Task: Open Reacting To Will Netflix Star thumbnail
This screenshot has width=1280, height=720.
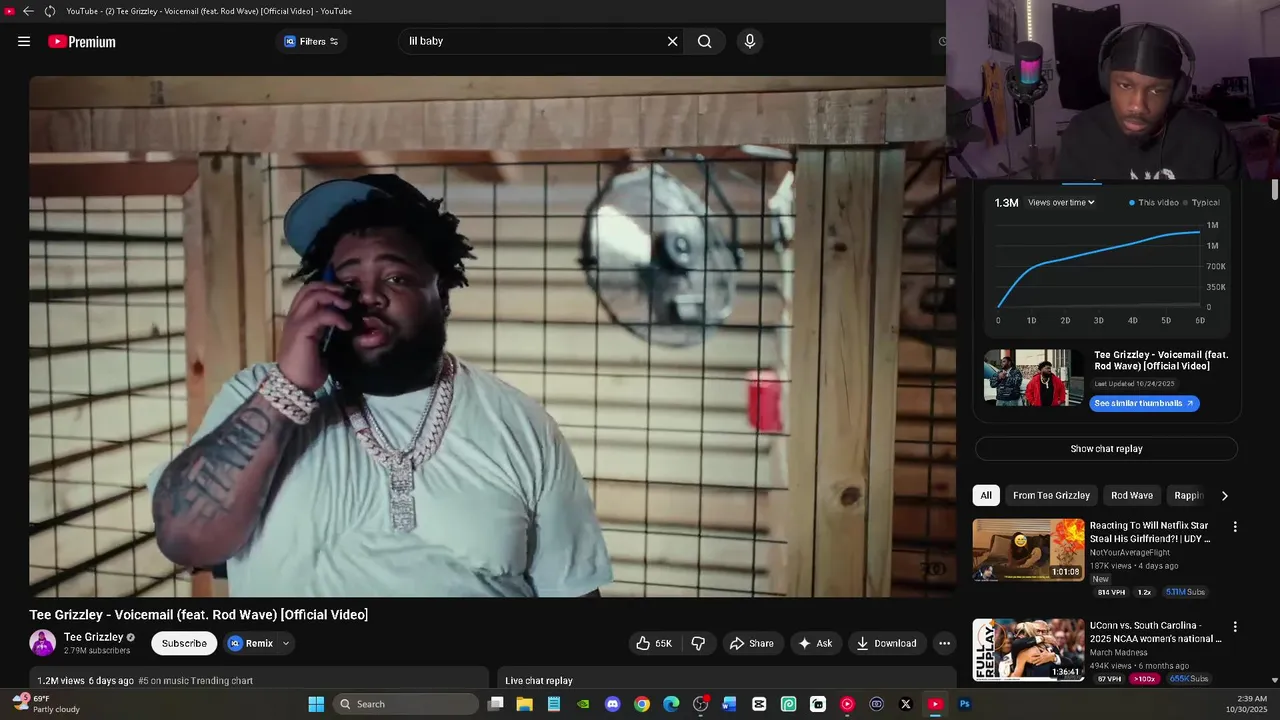Action: pyautogui.click(x=1028, y=550)
